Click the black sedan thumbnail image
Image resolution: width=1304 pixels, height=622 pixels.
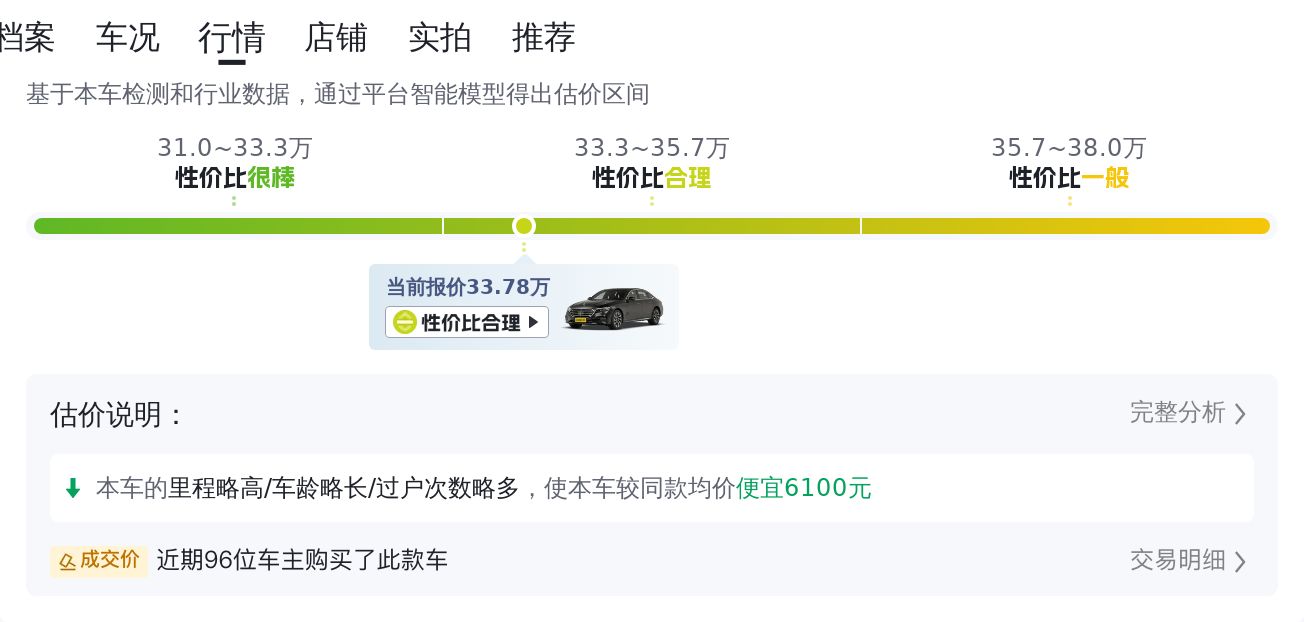point(613,308)
